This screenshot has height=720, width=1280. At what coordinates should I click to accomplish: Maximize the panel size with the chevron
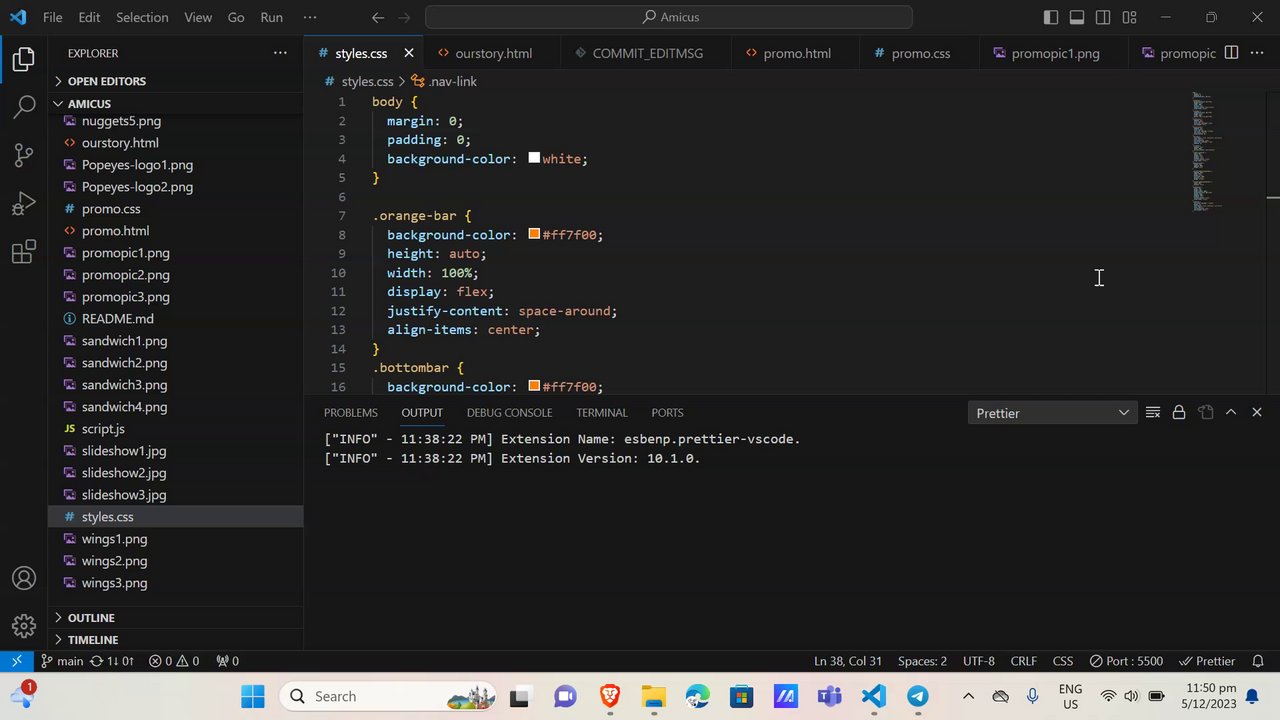click(1231, 413)
